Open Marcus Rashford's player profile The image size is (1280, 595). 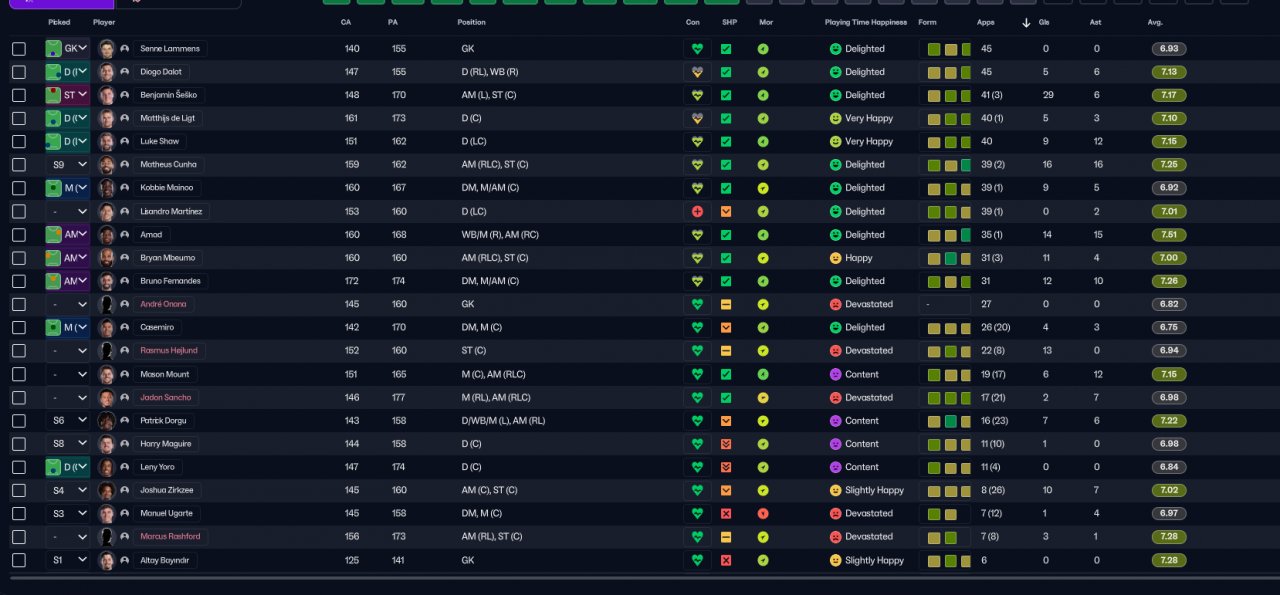pyautogui.click(x=171, y=537)
